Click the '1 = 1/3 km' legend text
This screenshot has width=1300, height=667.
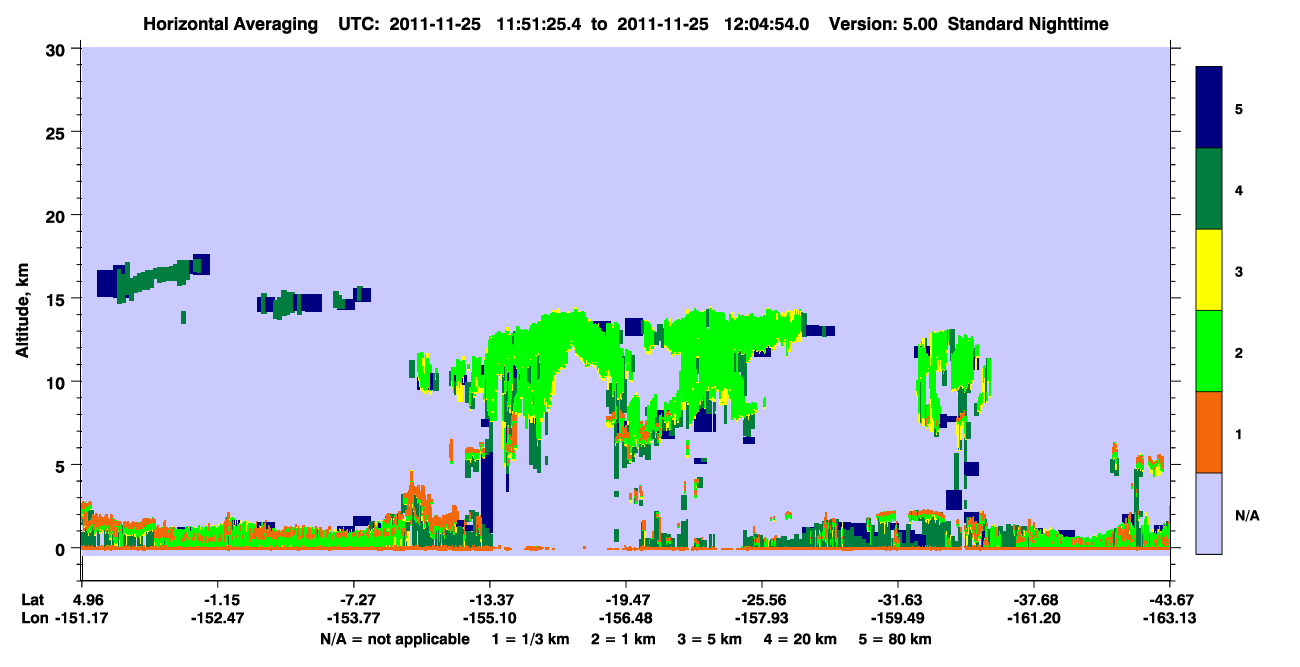point(529,639)
